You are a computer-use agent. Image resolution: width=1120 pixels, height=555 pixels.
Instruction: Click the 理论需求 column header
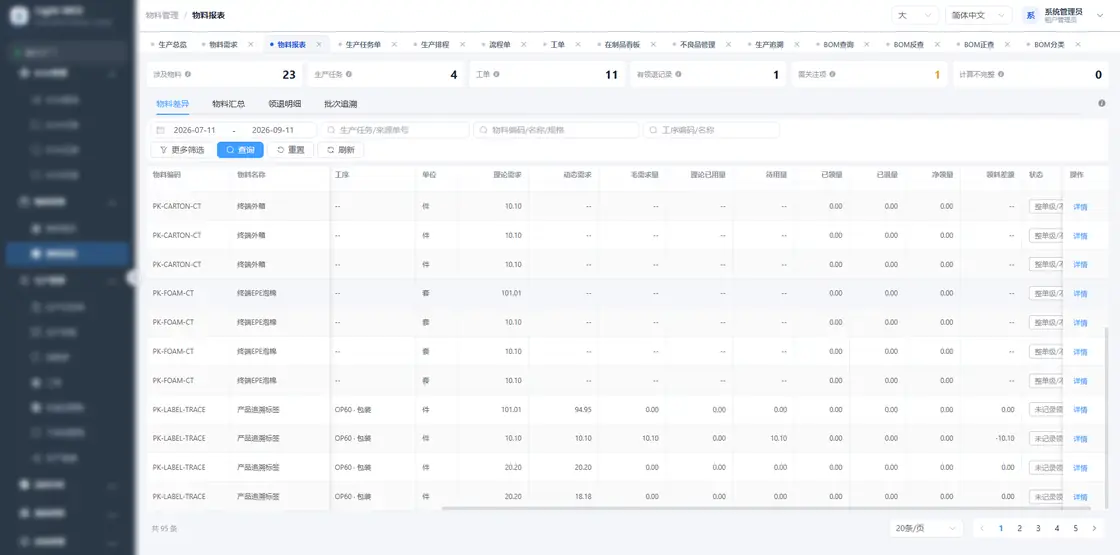pos(507,174)
